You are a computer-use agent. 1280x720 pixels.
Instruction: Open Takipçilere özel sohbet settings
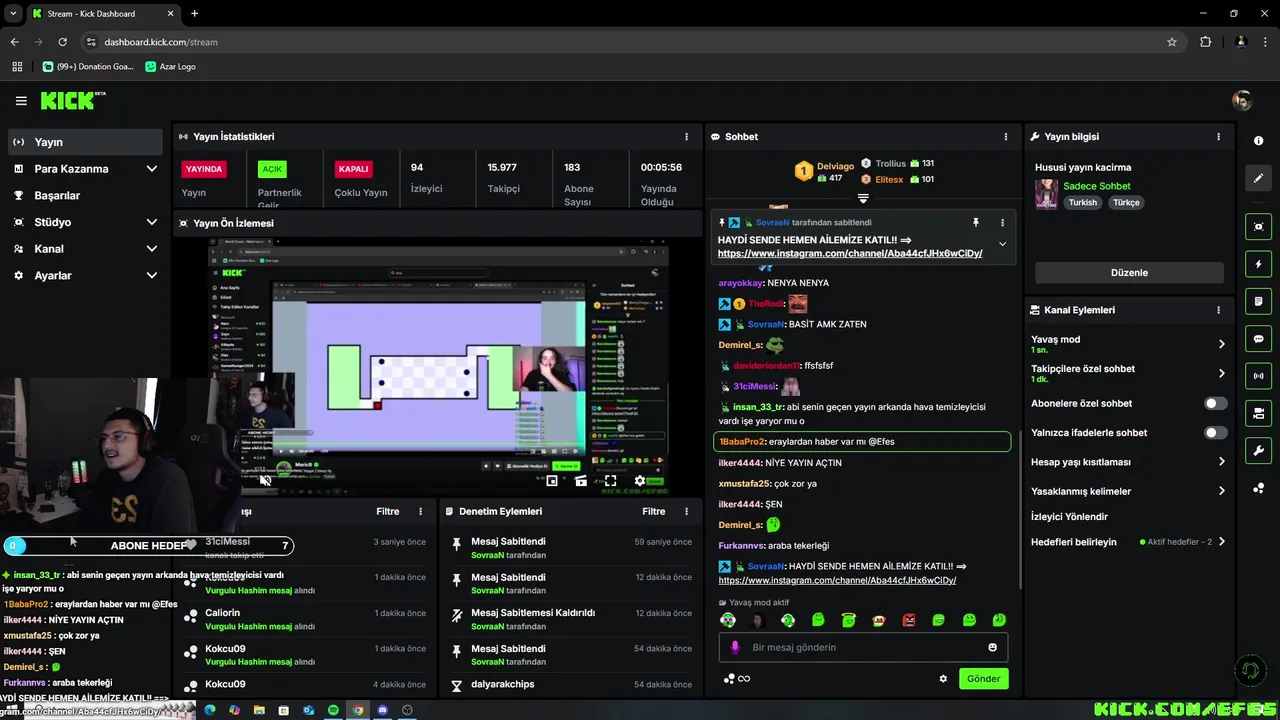(x=1128, y=373)
